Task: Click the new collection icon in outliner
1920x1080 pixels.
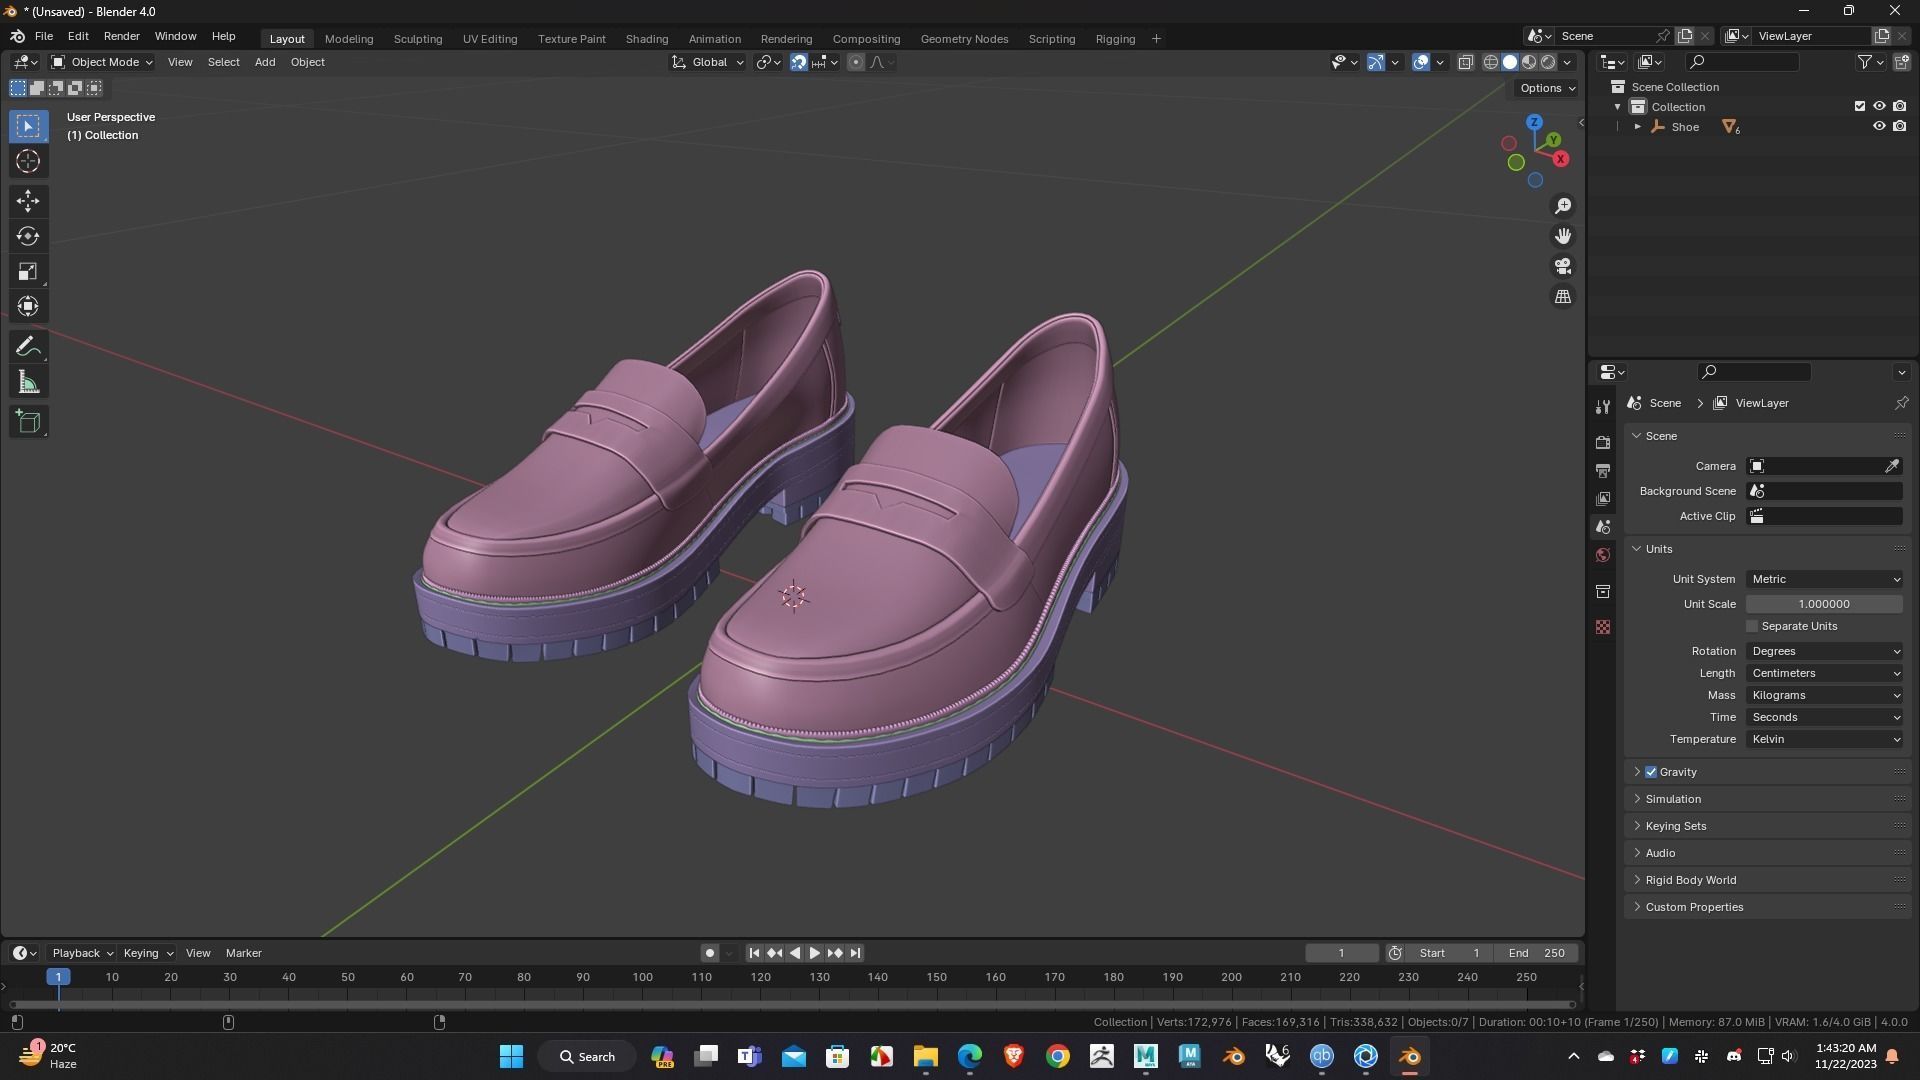Action: click(1901, 62)
